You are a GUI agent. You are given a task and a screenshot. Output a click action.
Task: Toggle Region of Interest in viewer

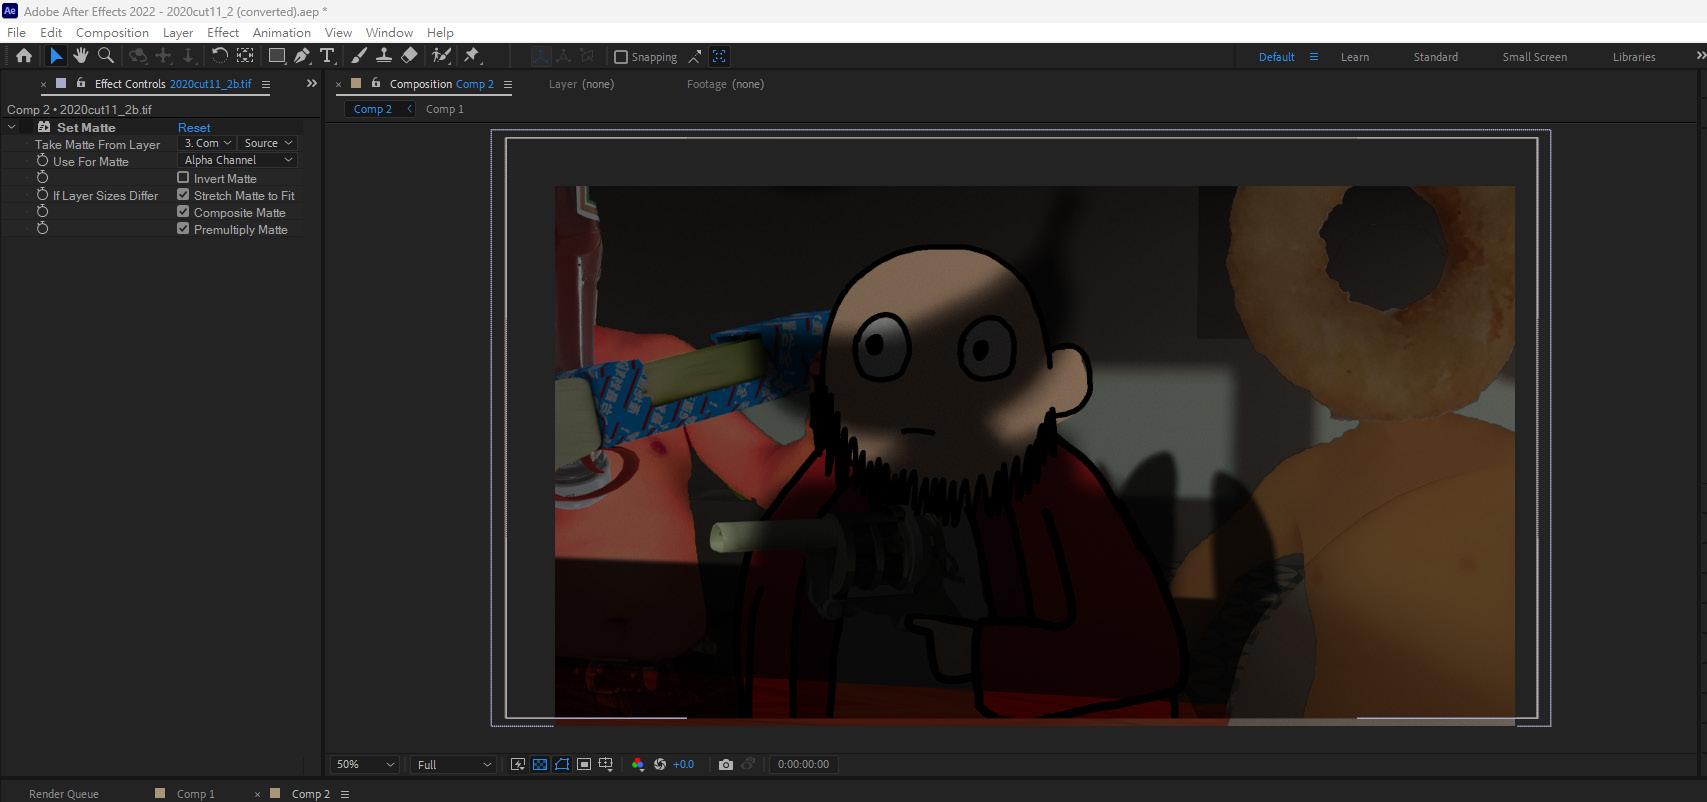pos(584,764)
